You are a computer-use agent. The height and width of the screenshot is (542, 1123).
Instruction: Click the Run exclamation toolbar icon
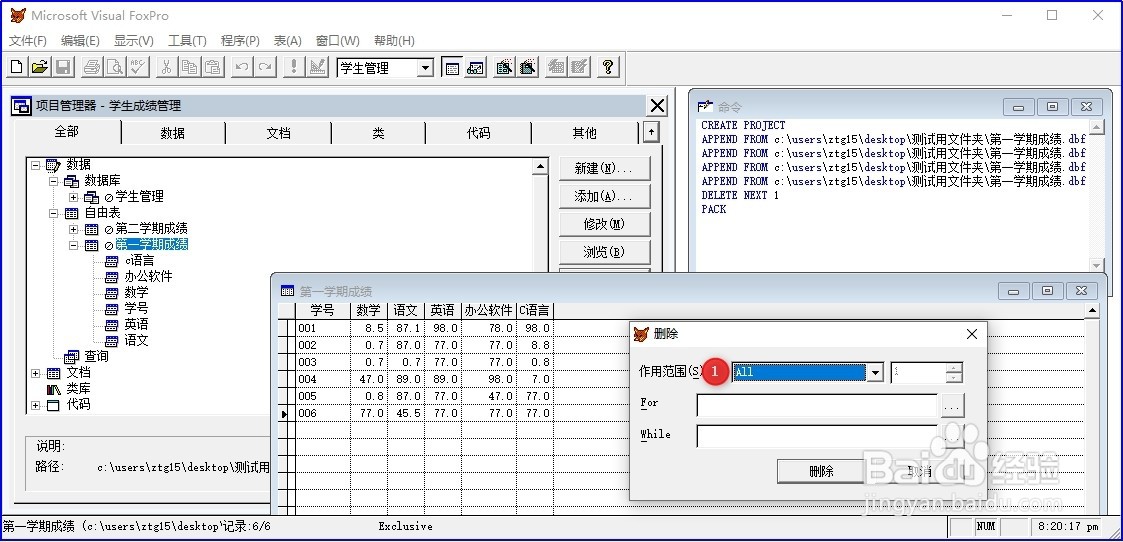click(294, 67)
